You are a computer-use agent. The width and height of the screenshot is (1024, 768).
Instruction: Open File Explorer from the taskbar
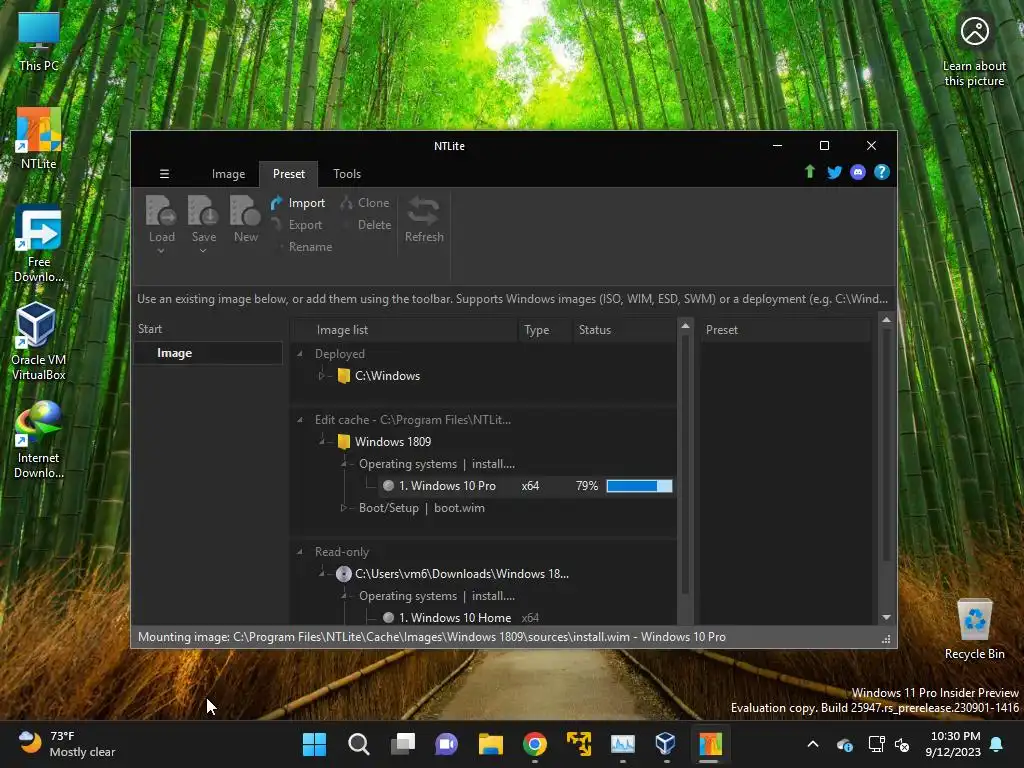pos(490,744)
